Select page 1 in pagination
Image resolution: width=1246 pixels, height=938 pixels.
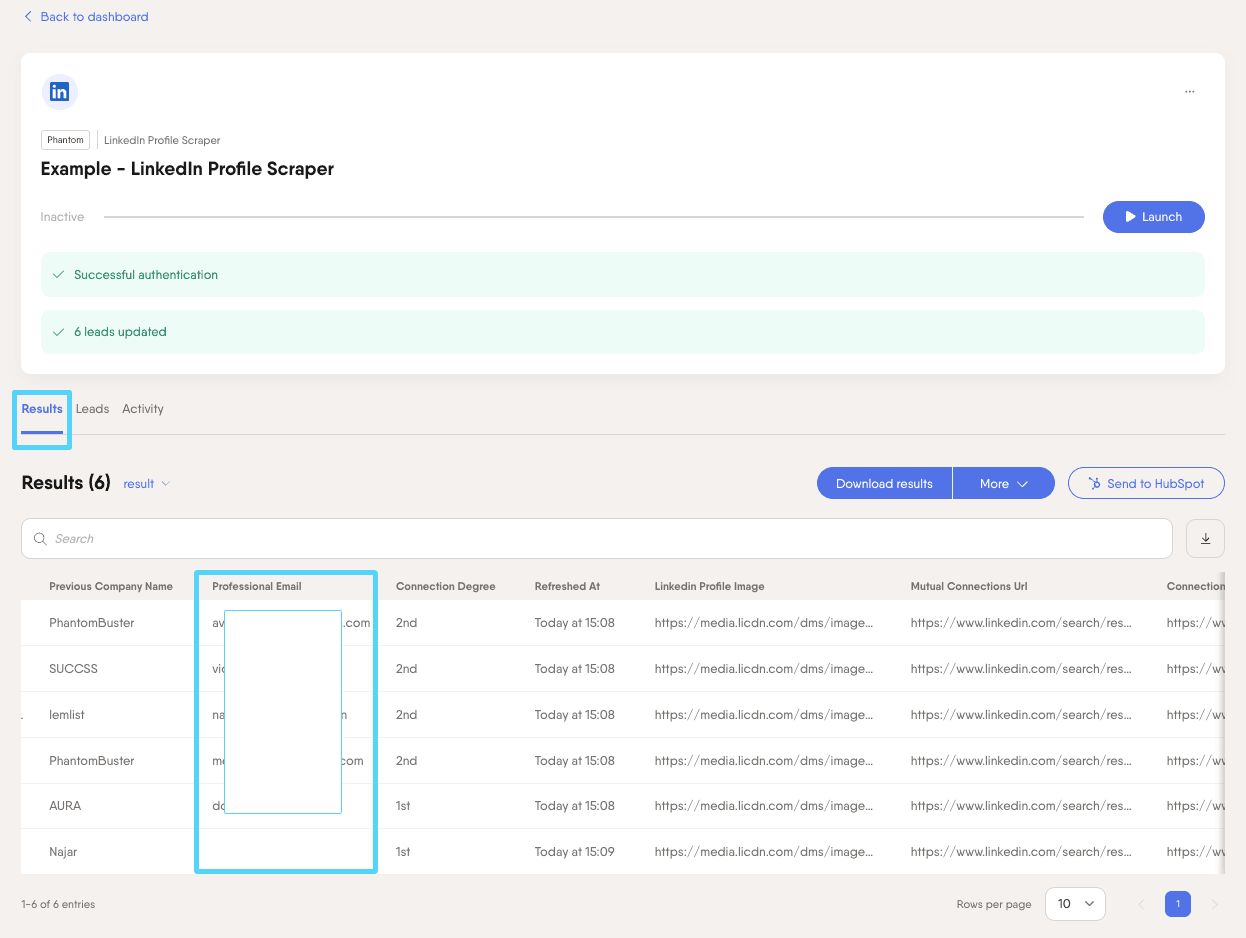pos(1178,904)
